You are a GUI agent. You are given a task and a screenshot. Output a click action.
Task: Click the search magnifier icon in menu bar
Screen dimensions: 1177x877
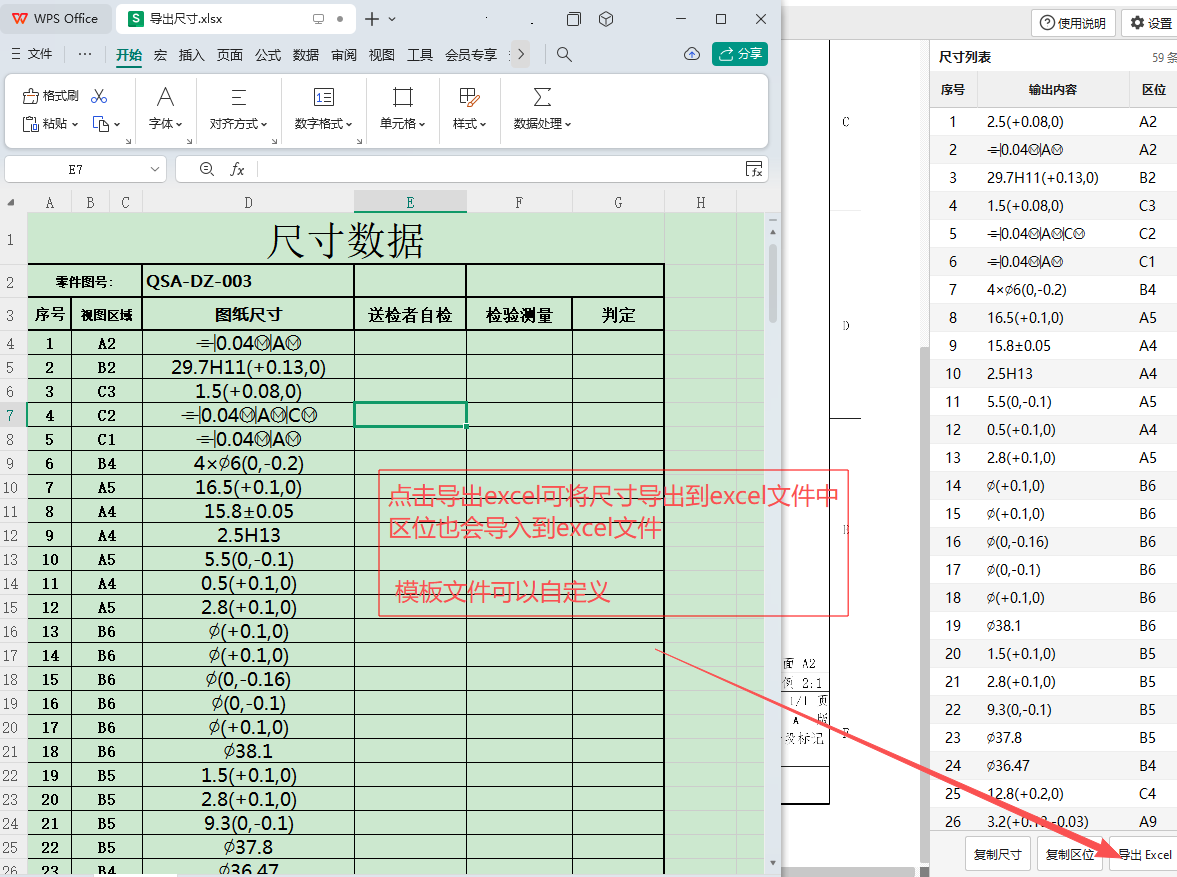coord(564,55)
